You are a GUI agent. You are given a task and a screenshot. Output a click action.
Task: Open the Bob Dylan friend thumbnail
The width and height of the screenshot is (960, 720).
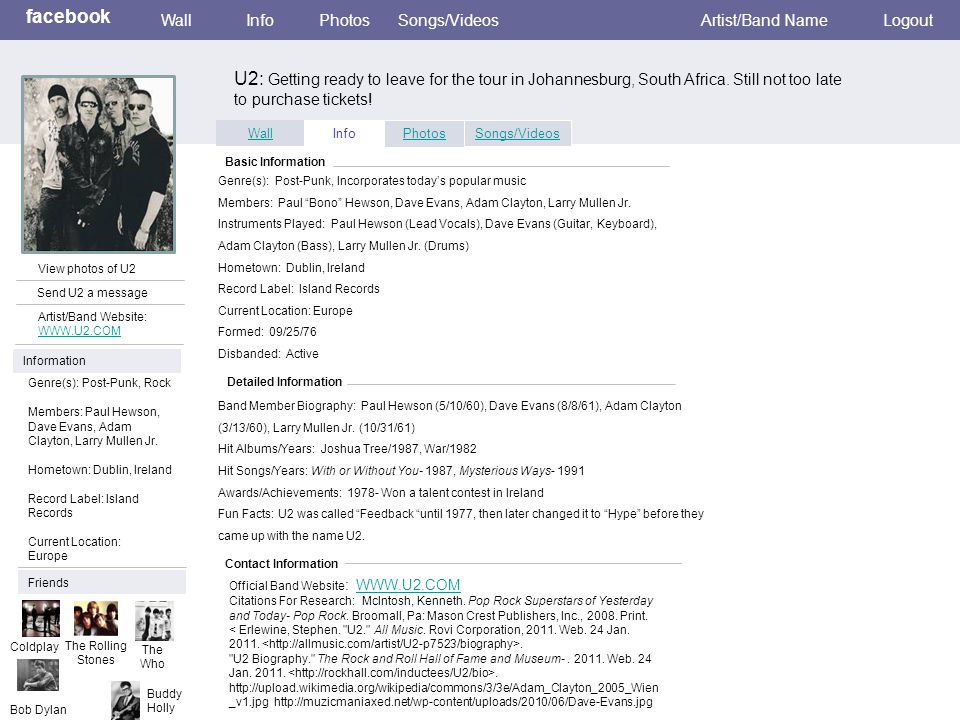tap(38, 675)
